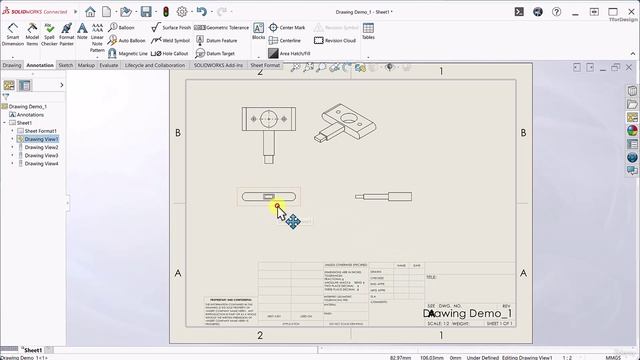Insert a Note annotation
The image size is (640, 360).
click(x=82, y=31)
